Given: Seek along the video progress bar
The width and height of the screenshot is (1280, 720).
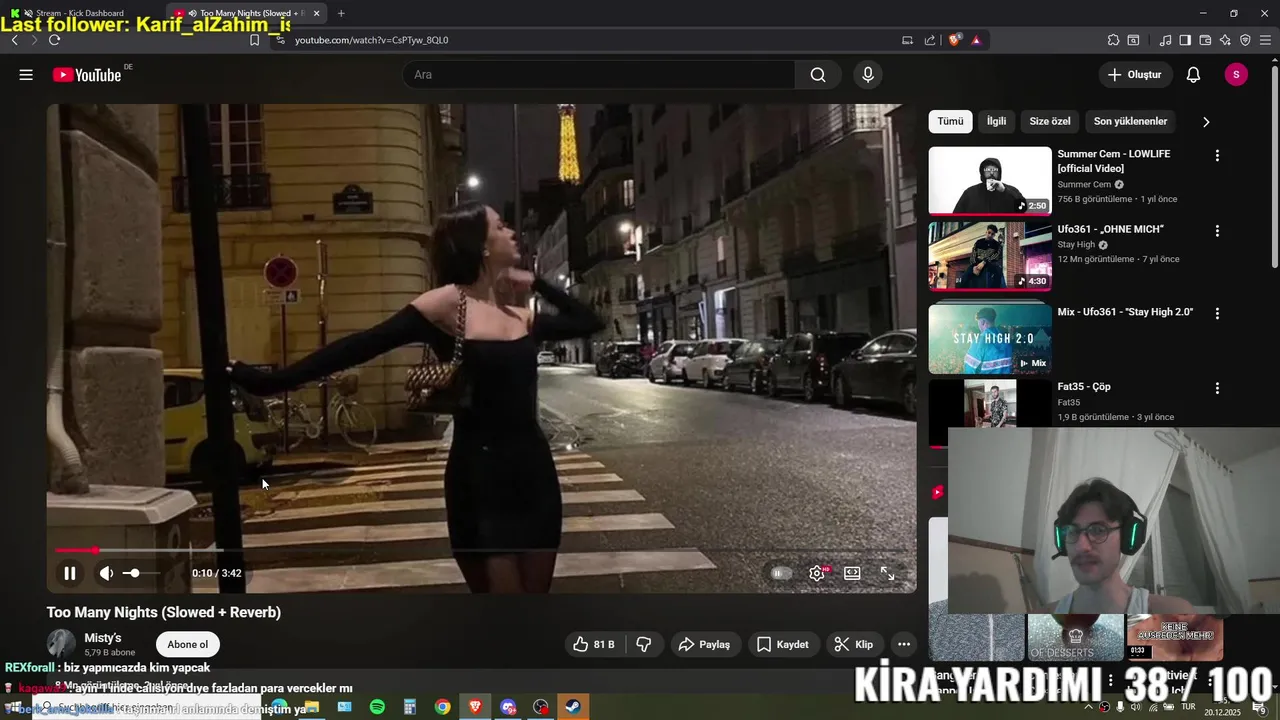Looking at the screenshot, I should pos(481,550).
